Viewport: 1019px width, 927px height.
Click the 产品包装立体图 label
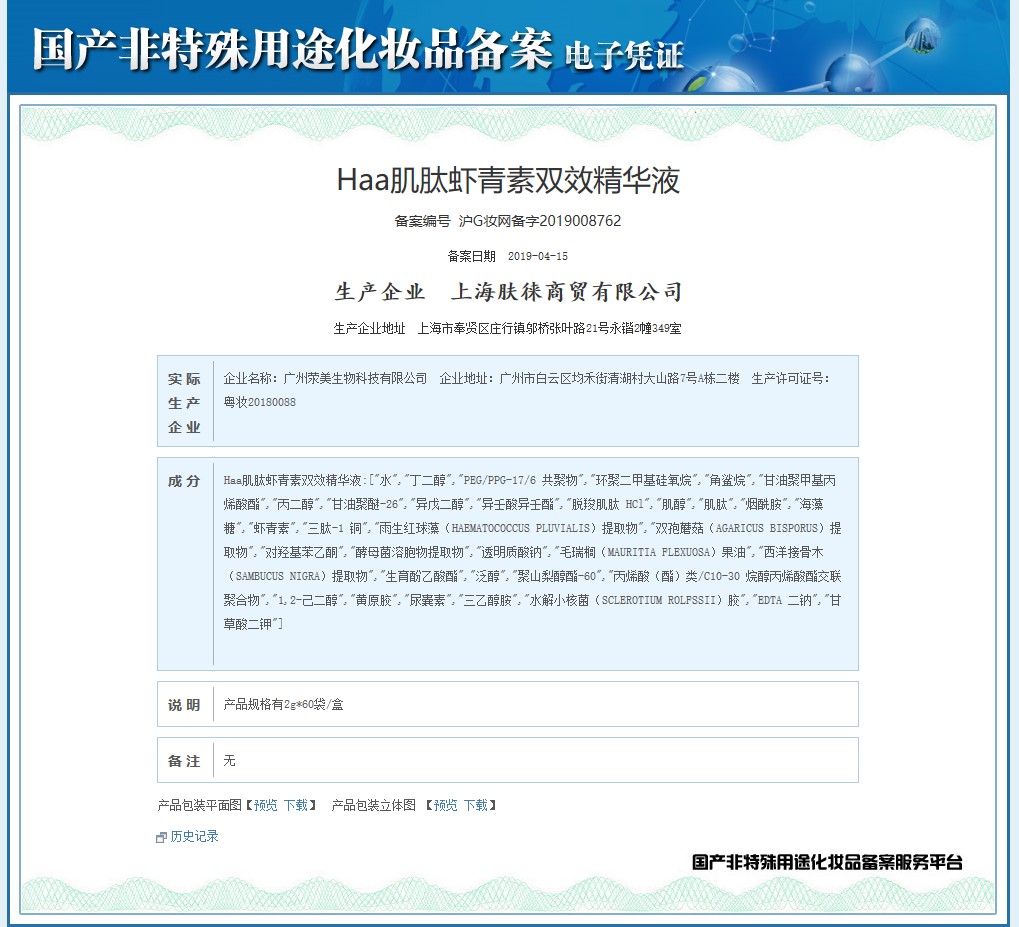(x=374, y=805)
